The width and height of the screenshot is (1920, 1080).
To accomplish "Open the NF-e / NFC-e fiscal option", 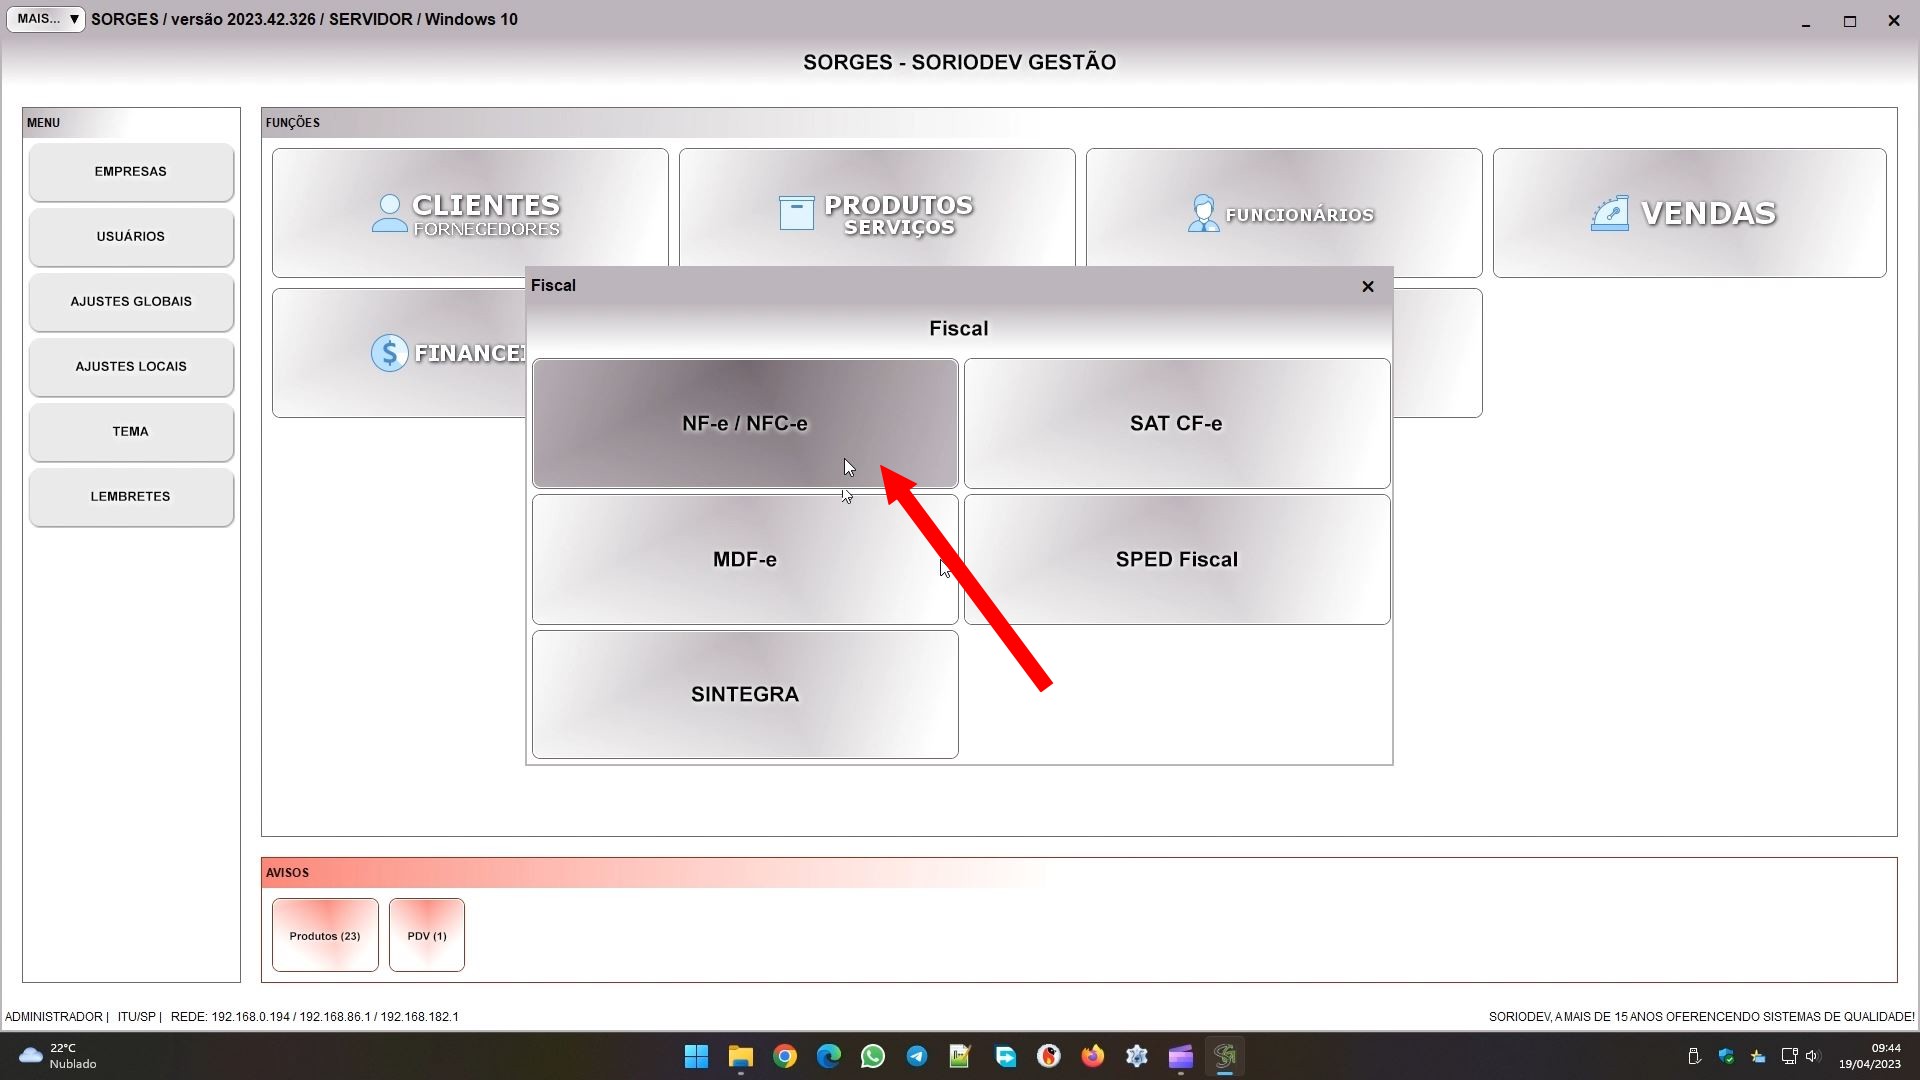I will (744, 423).
